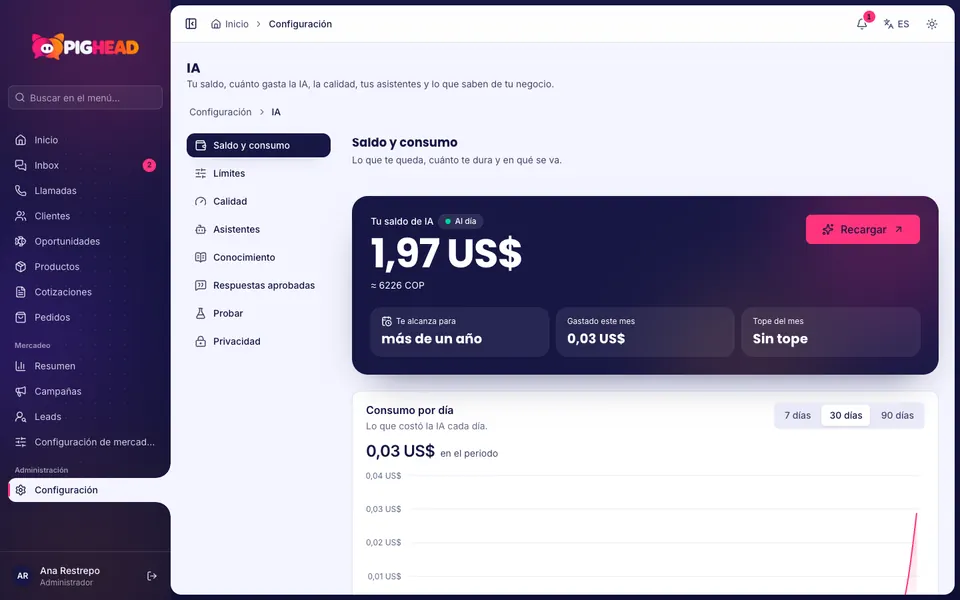Click the Clientes people icon
This screenshot has width=960, height=600.
20,216
